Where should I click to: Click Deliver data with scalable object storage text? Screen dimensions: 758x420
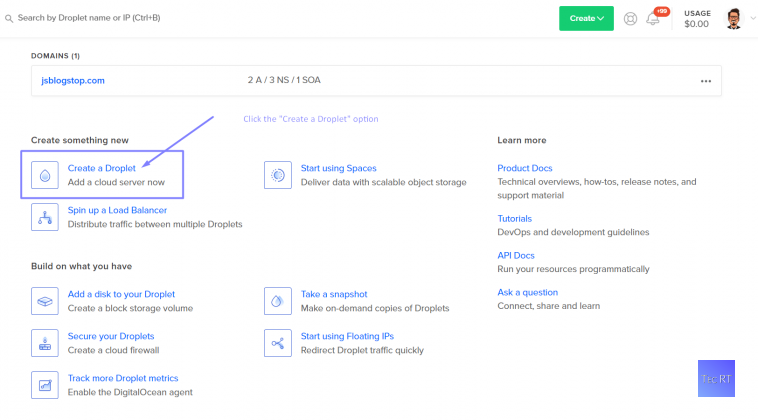[383, 182]
